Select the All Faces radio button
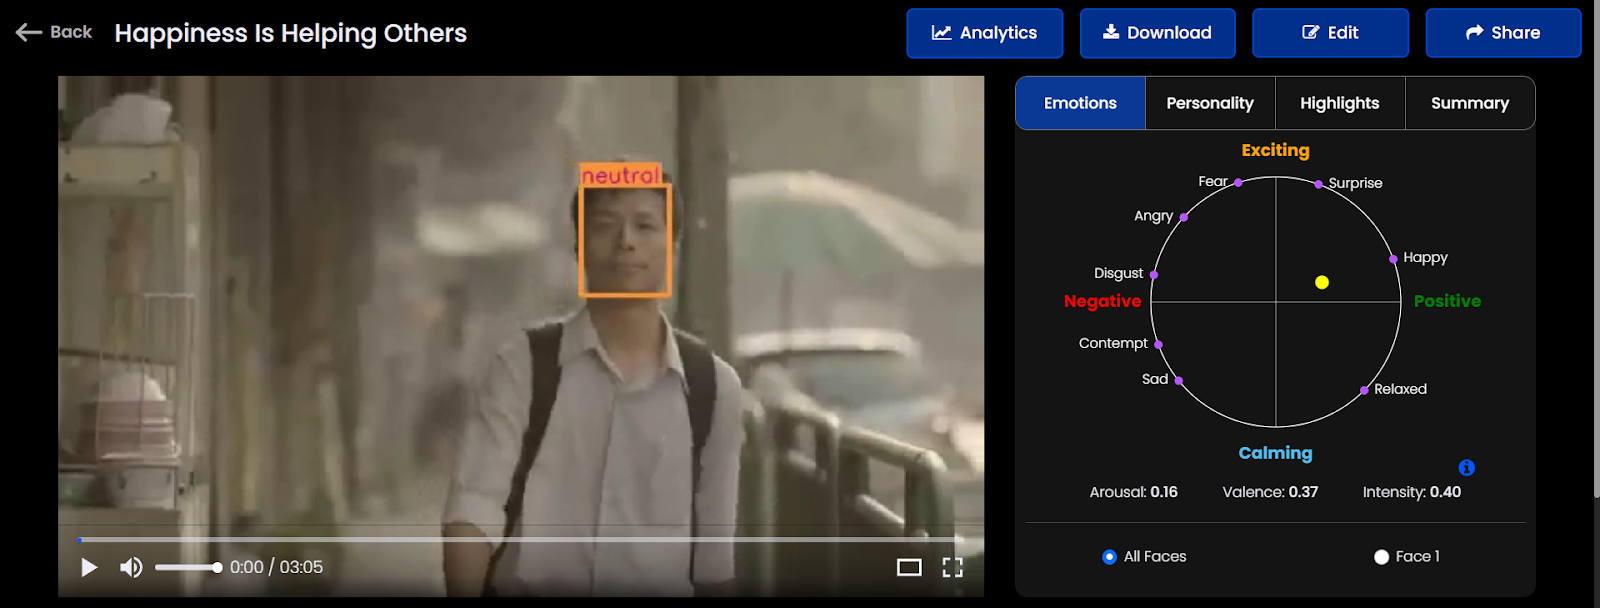The image size is (1600, 608). coord(1109,557)
